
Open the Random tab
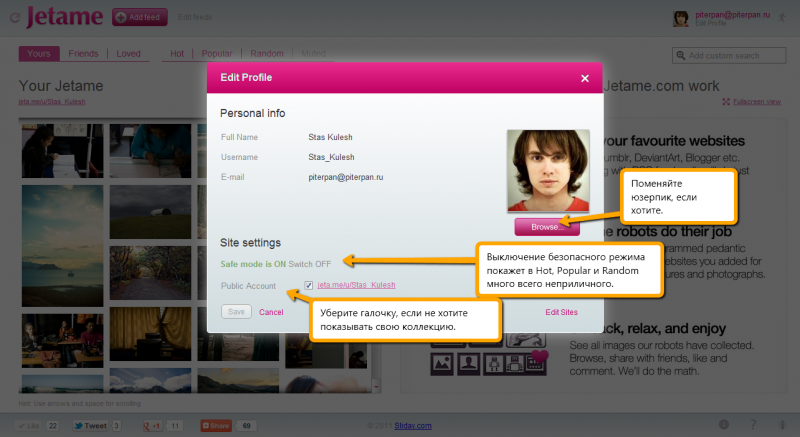point(267,54)
